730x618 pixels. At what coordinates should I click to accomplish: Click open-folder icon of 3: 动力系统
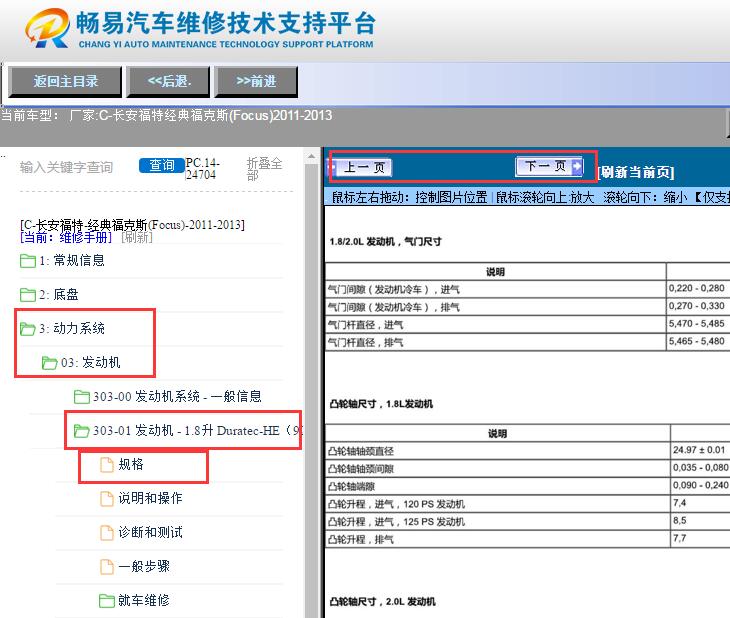(x=28, y=329)
